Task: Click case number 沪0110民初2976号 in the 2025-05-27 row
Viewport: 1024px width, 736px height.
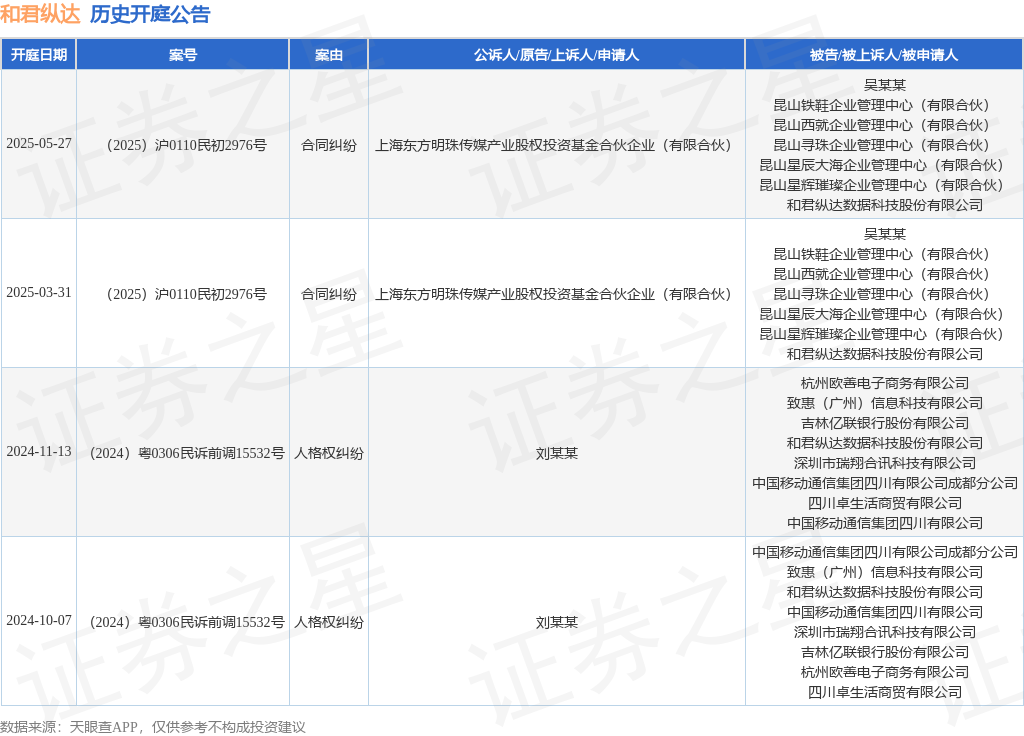Action: pyautogui.click(x=210, y=145)
